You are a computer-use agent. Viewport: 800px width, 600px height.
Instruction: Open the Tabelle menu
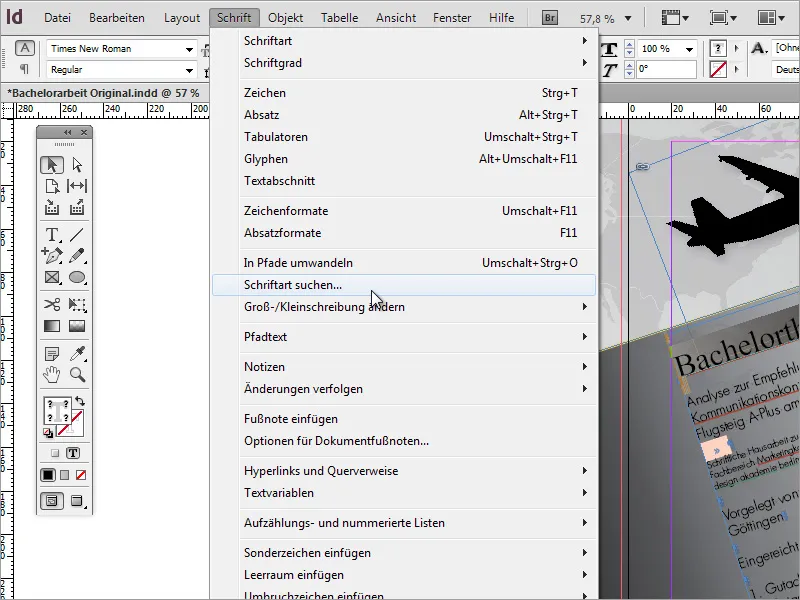[x=339, y=18]
